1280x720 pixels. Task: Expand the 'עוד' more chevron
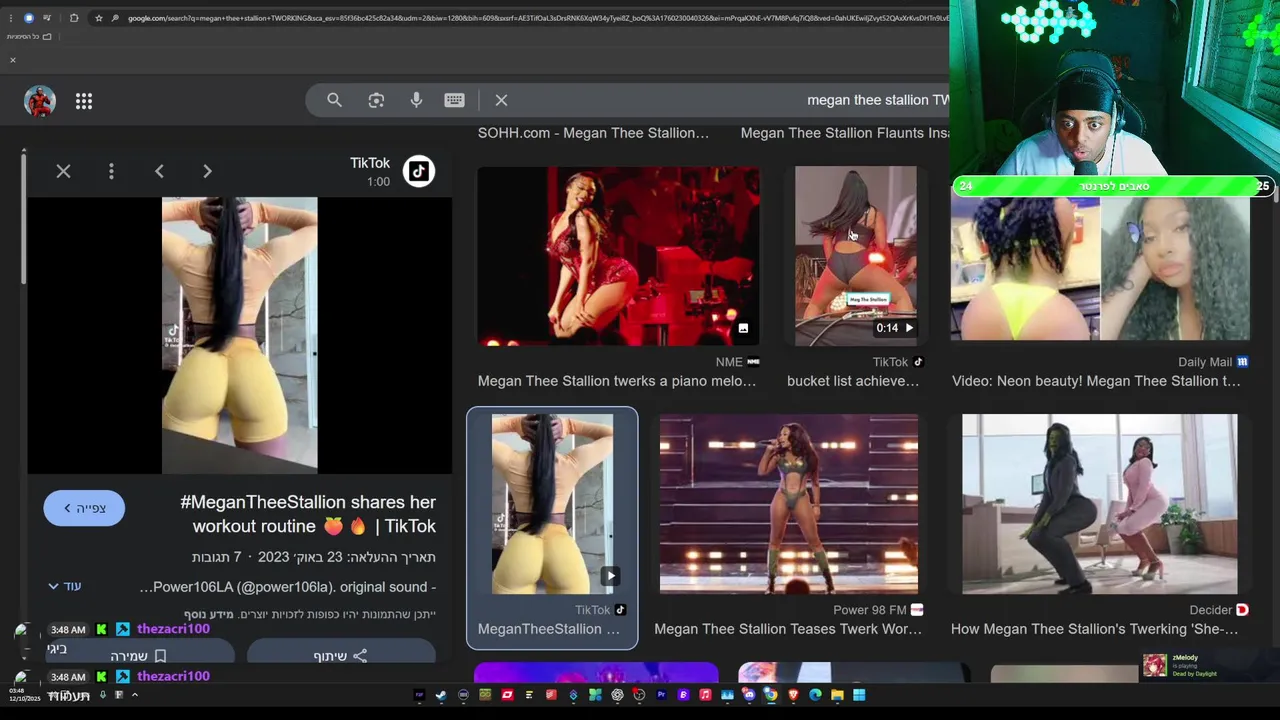coord(64,586)
